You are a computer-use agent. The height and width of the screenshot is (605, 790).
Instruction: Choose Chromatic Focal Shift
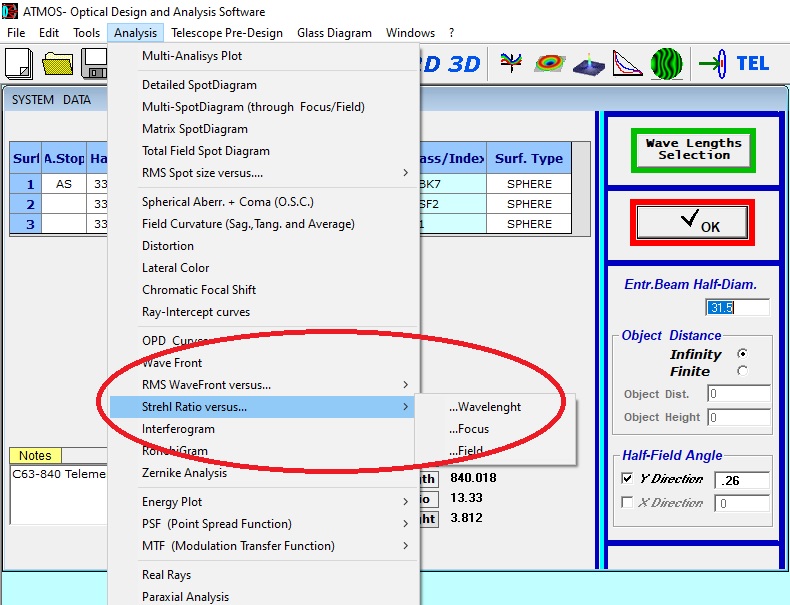tap(262, 290)
